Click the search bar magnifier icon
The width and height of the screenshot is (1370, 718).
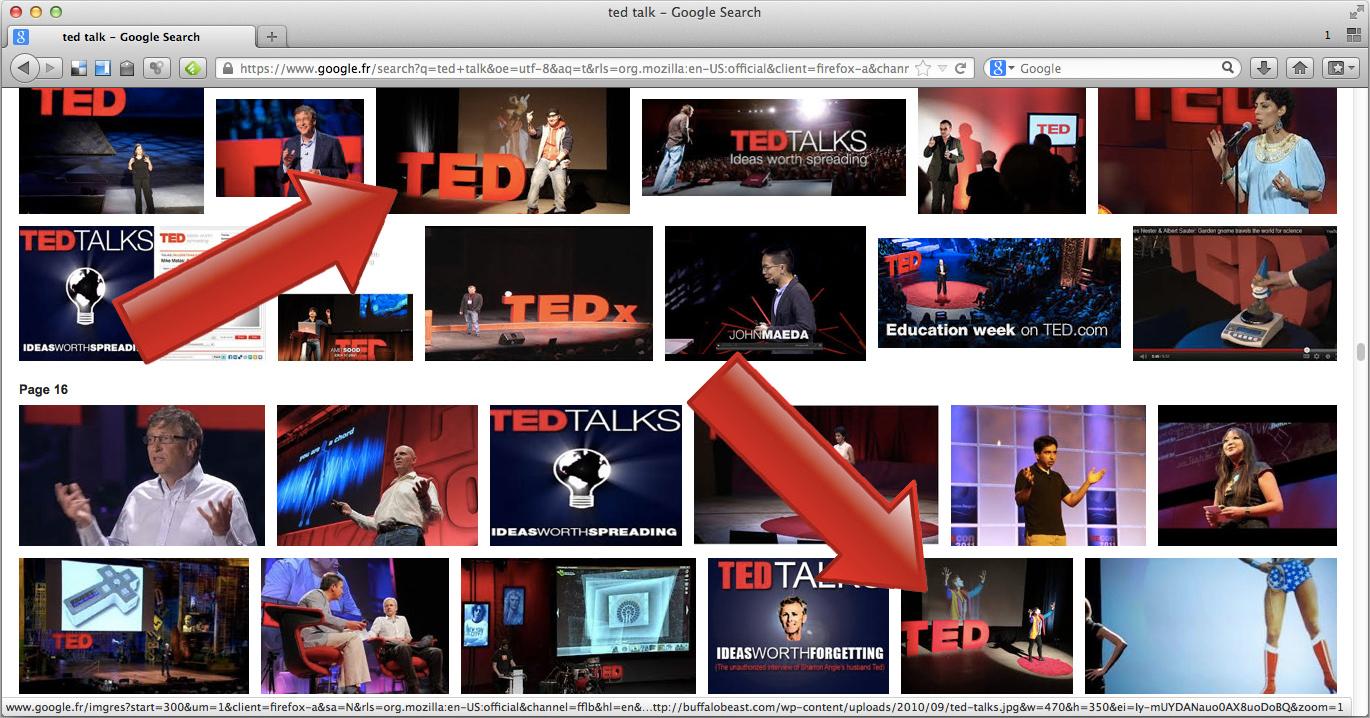pyautogui.click(x=1228, y=68)
